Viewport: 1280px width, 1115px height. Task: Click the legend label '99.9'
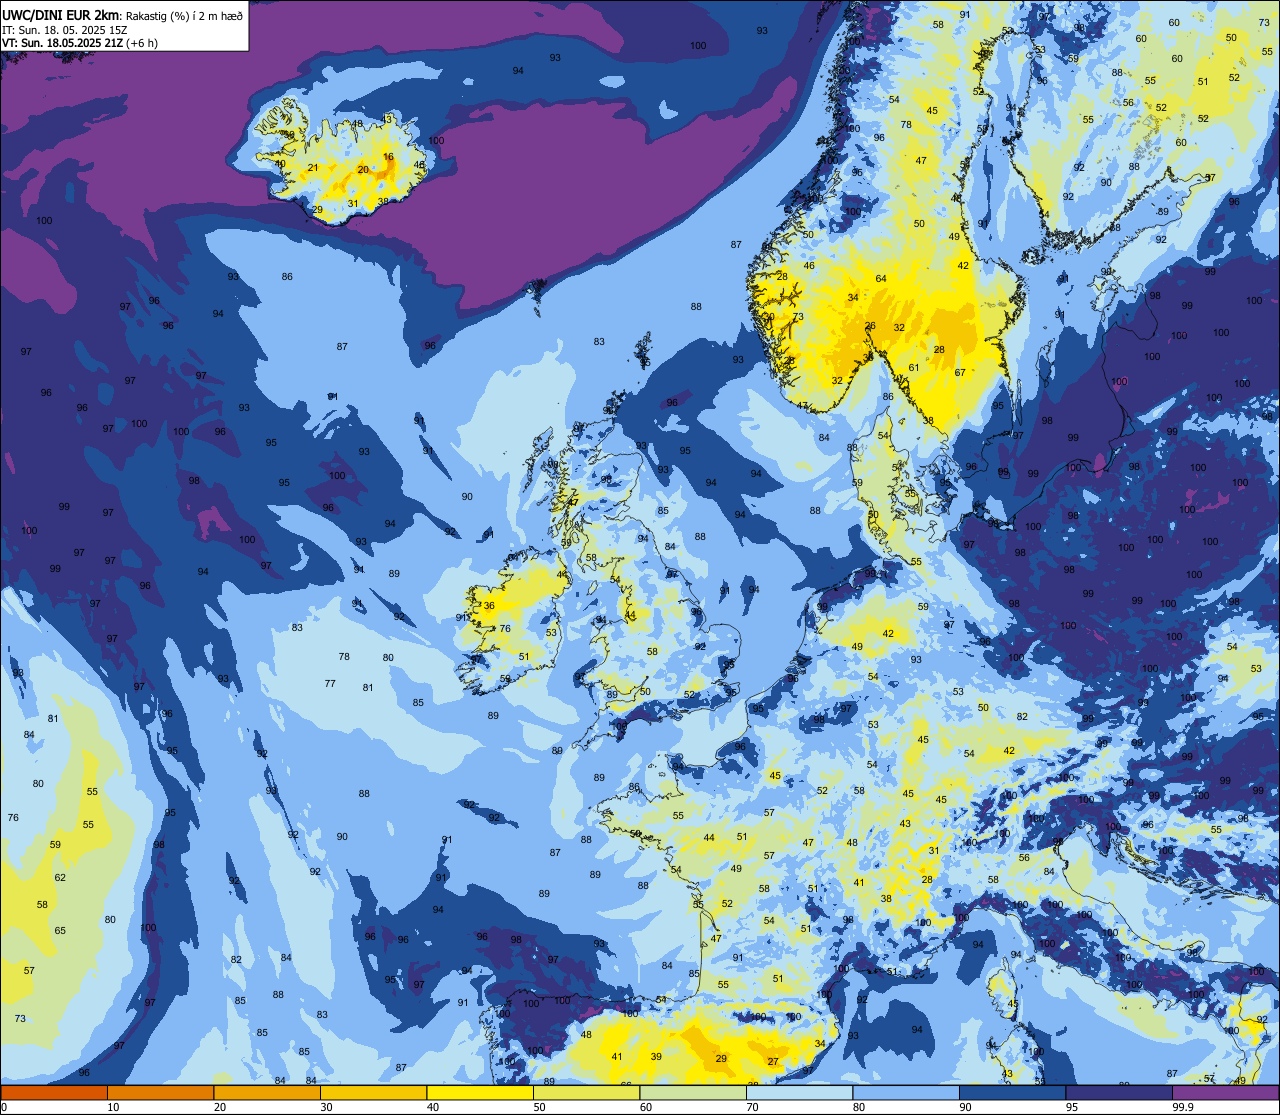[x=1184, y=1107]
